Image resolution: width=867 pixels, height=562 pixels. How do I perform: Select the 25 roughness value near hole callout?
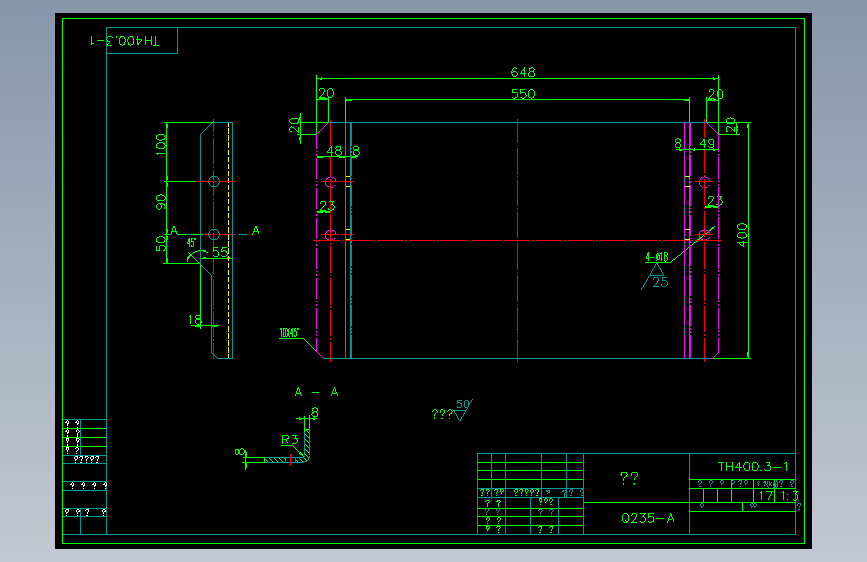click(660, 282)
